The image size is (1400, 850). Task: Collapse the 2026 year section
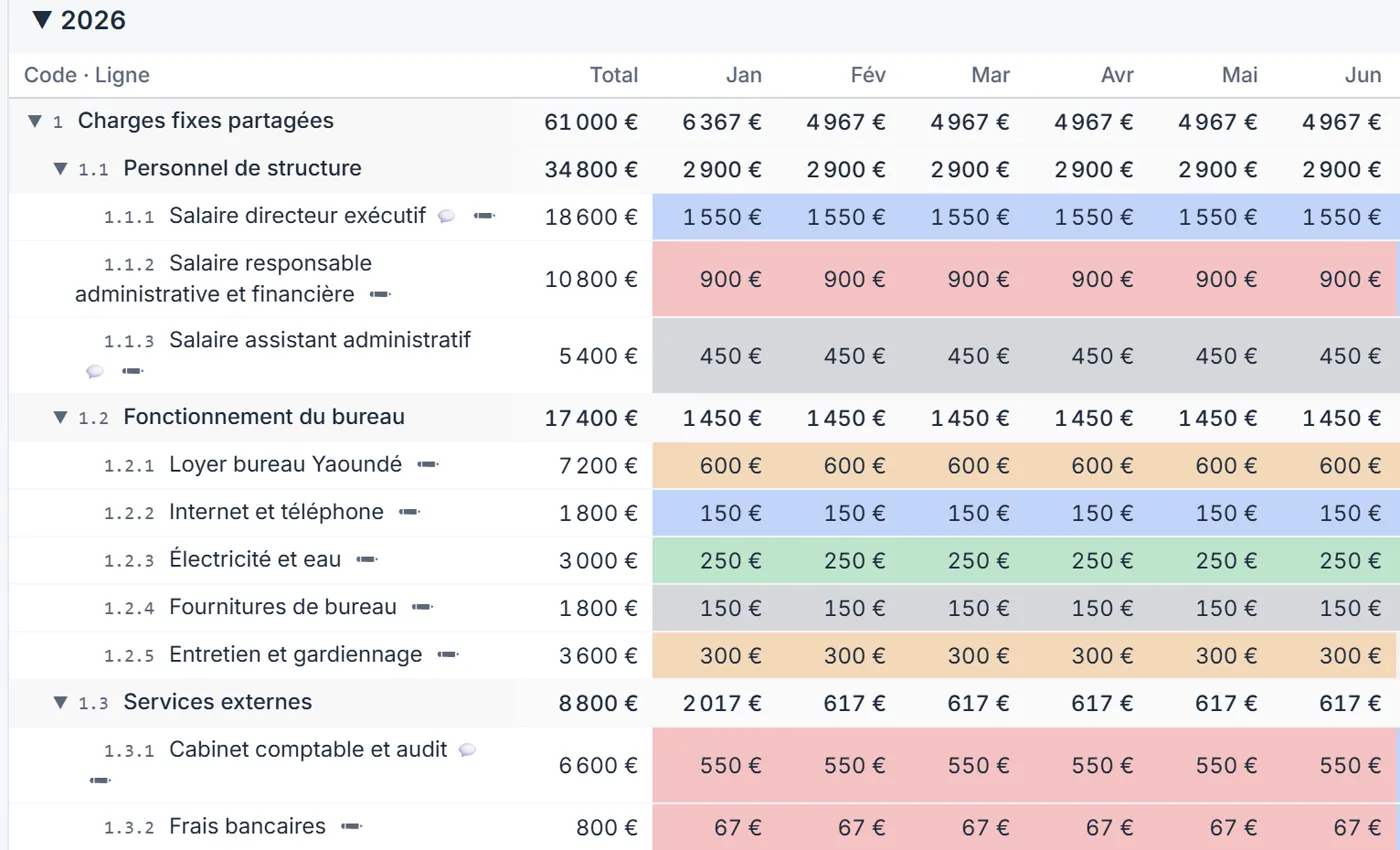point(41,21)
